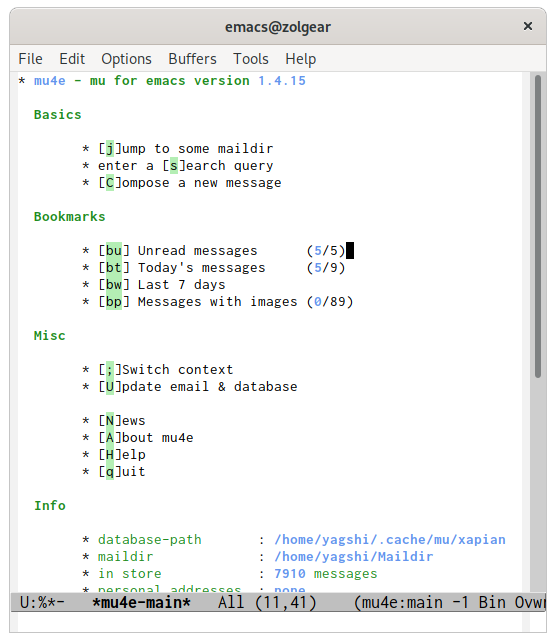The height and width of the screenshot is (642, 556).
Task: Click the Bookmarks section heading
Action: tap(70, 217)
